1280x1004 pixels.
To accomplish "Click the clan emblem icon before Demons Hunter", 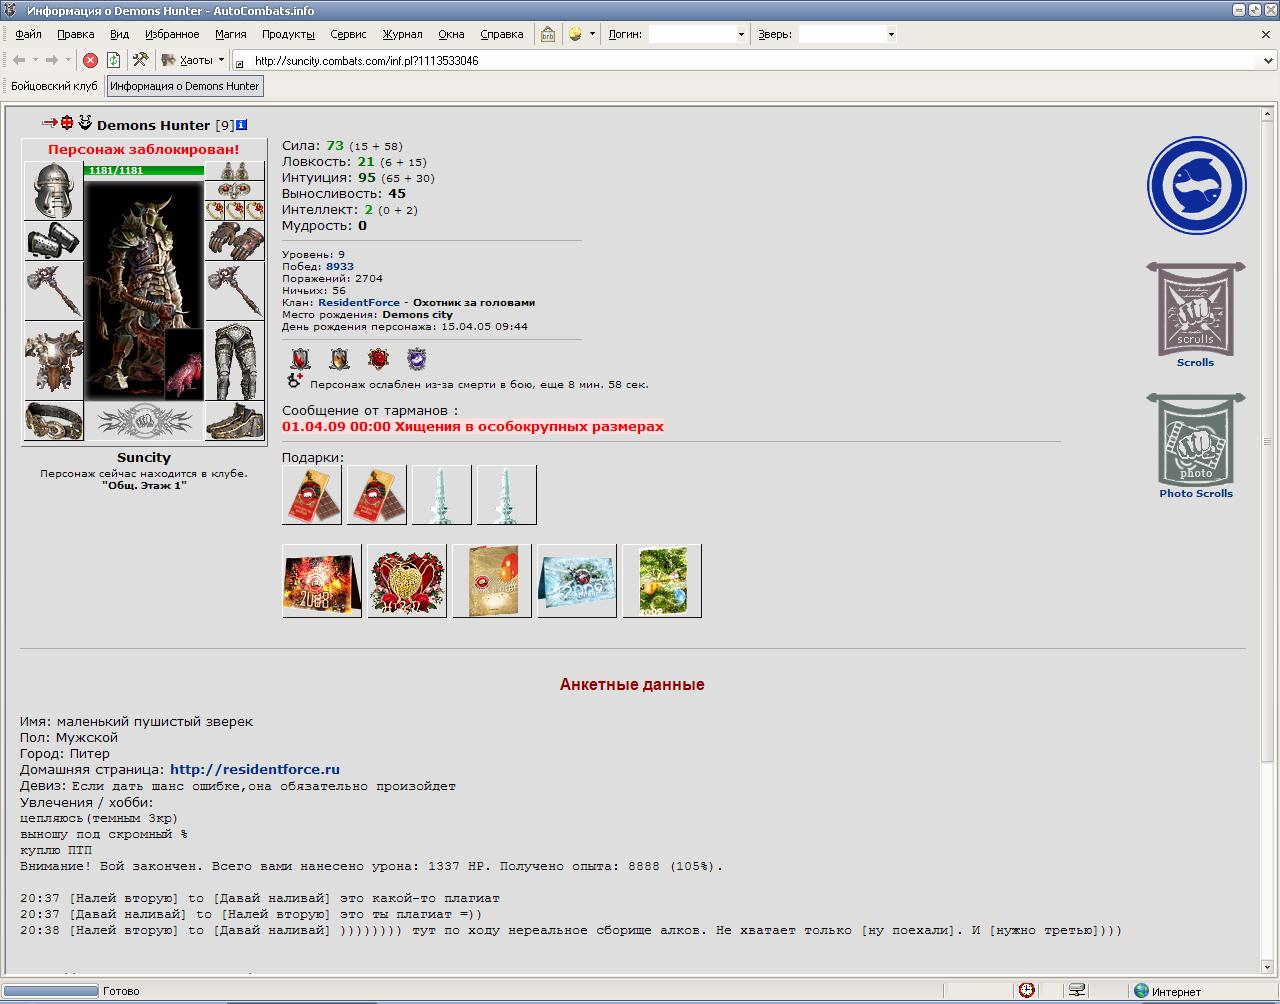I will point(85,123).
